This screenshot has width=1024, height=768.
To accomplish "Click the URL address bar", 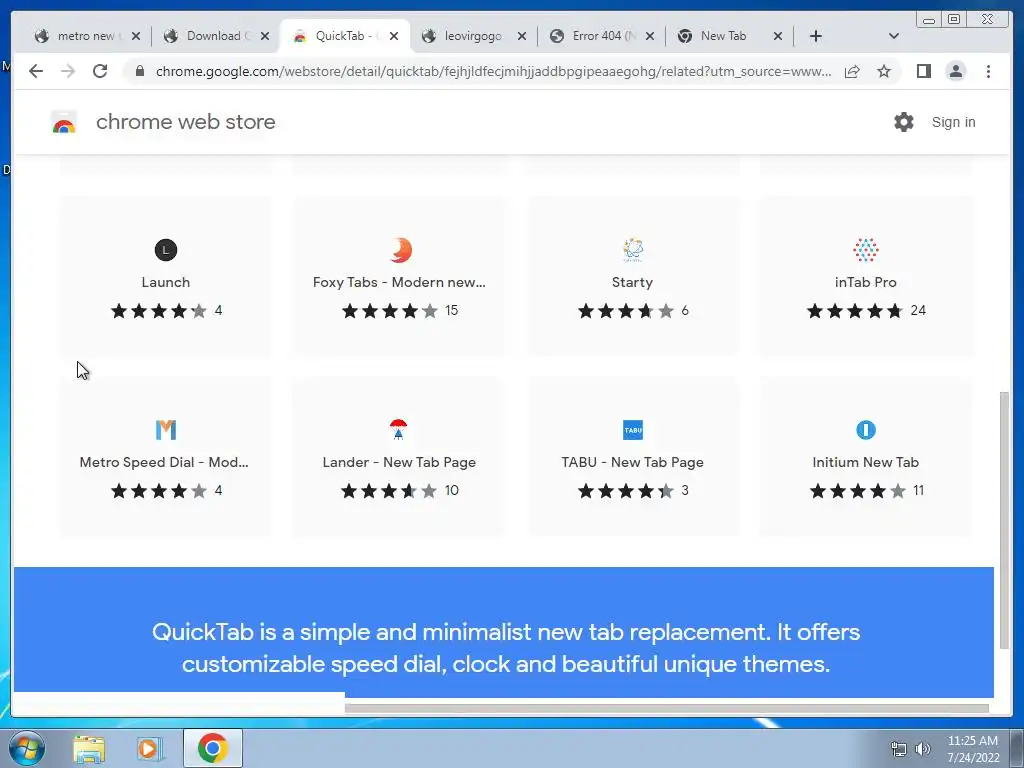I will 493,71.
